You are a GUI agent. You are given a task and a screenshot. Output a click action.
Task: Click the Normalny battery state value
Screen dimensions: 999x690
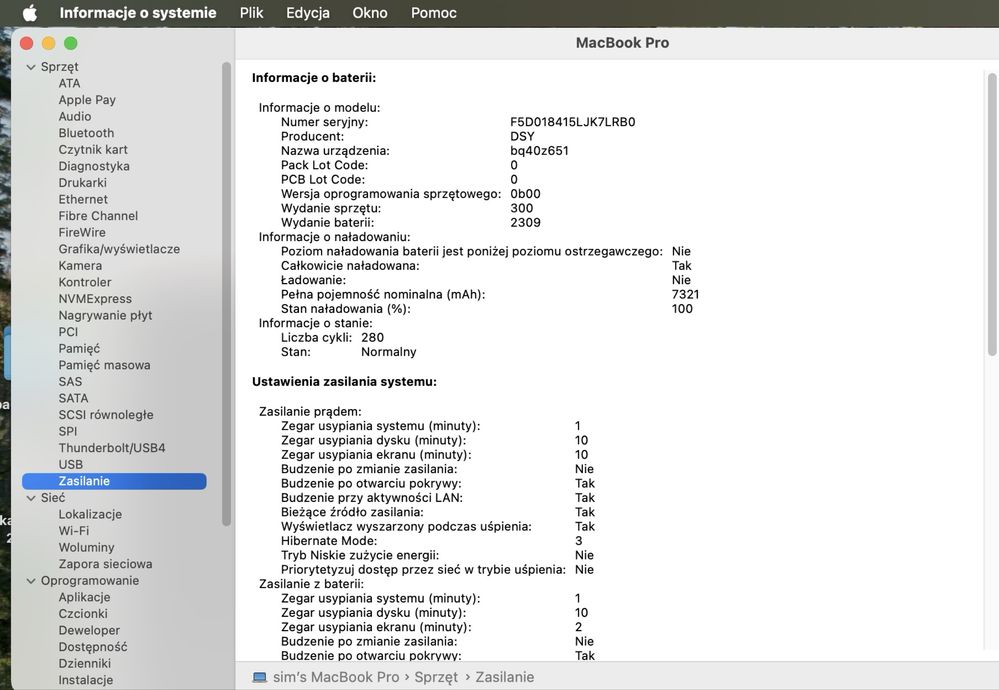click(389, 352)
